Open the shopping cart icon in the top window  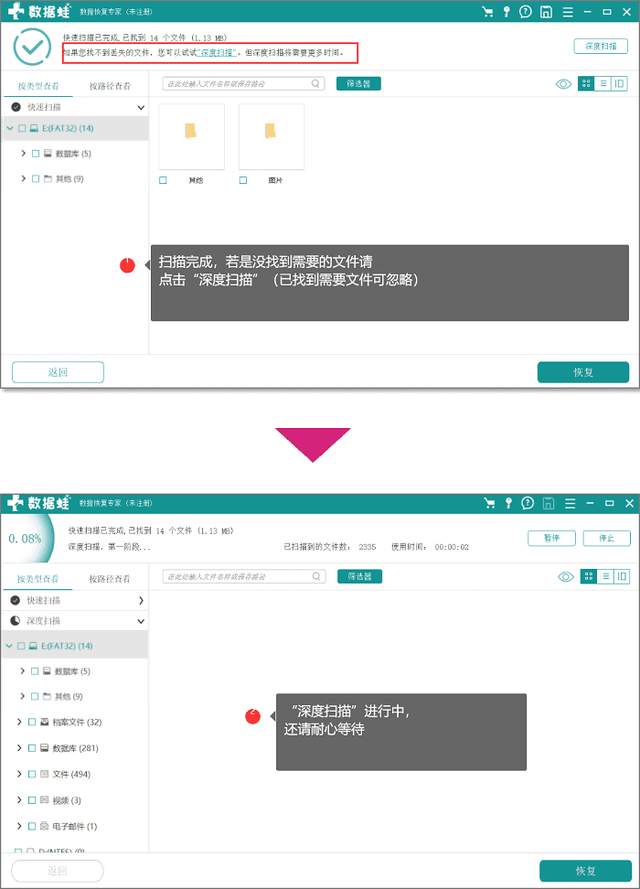tap(487, 11)
